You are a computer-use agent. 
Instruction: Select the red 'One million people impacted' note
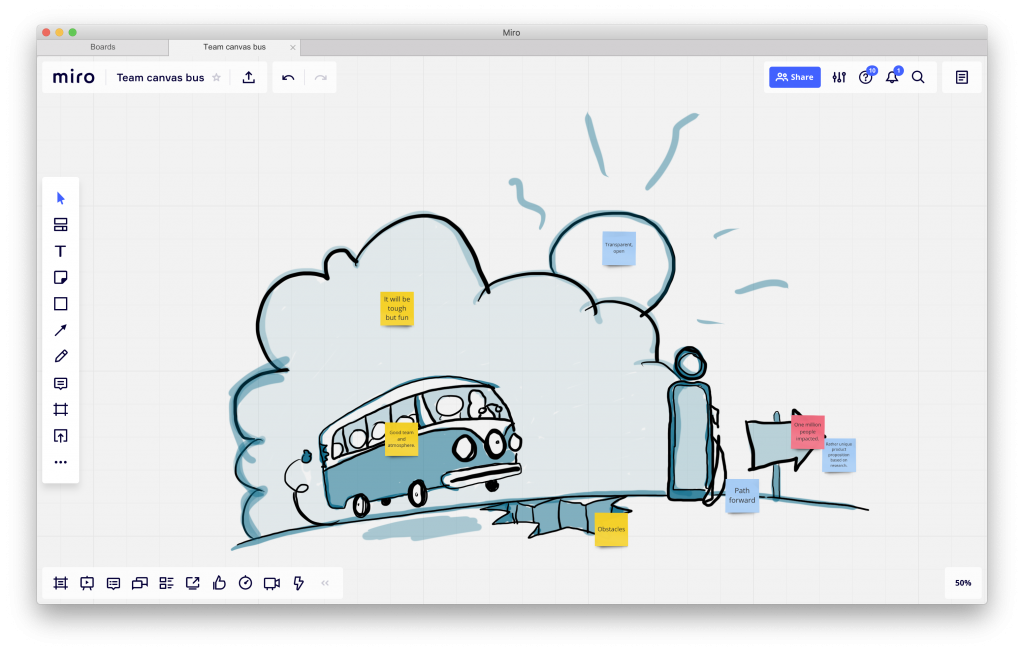pyautogui.click(x=807, y=431)
